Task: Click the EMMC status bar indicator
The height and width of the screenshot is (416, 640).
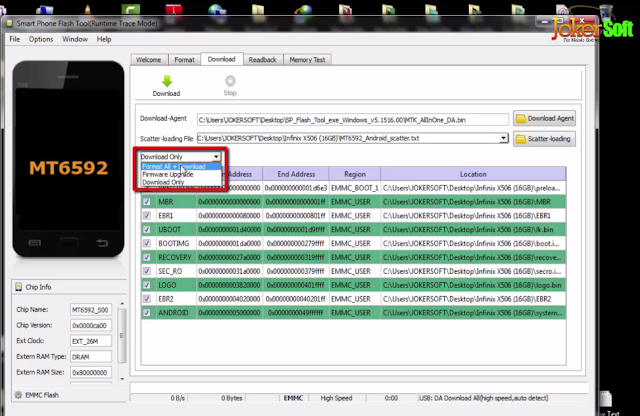Action: pyautogui.click(x=293, y=398)
